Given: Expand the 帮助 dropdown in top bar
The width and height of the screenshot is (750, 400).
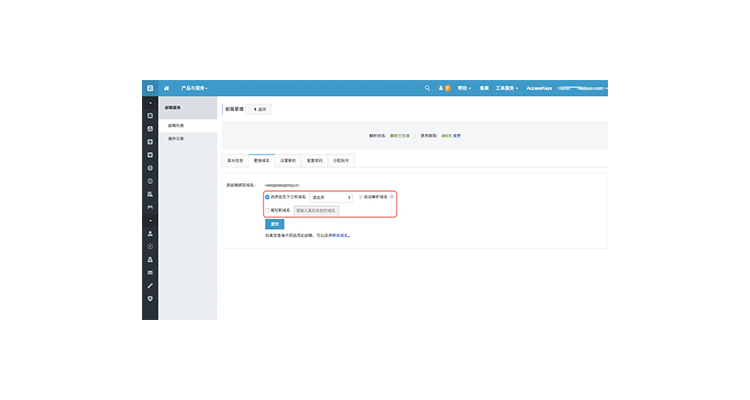Looking at the screenshot, I should pos(464,88).
